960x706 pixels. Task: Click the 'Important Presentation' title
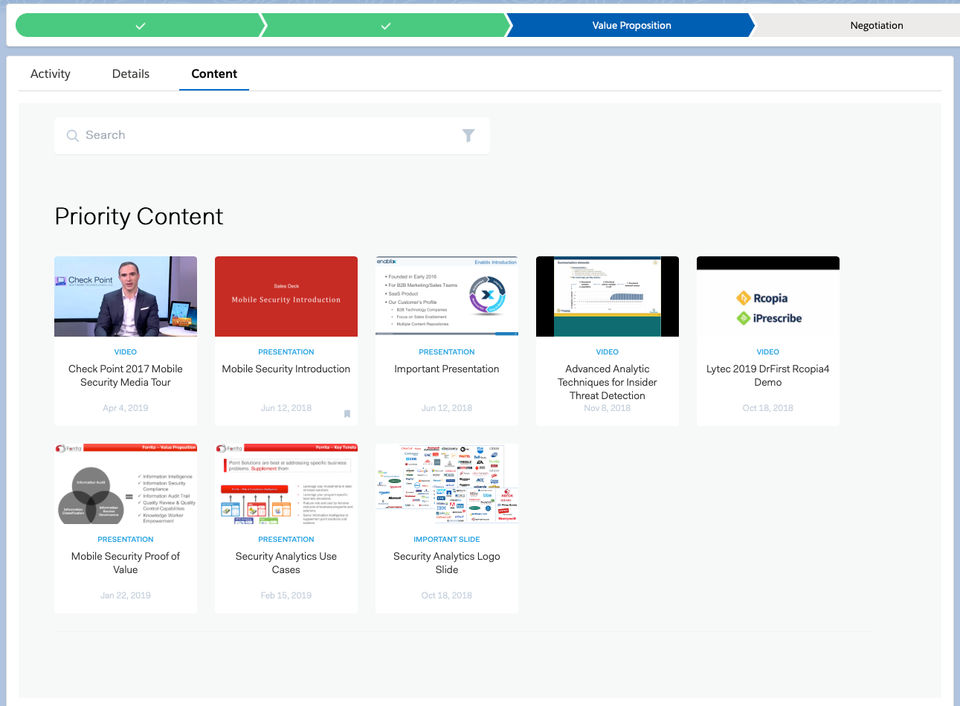click(446, 369)
